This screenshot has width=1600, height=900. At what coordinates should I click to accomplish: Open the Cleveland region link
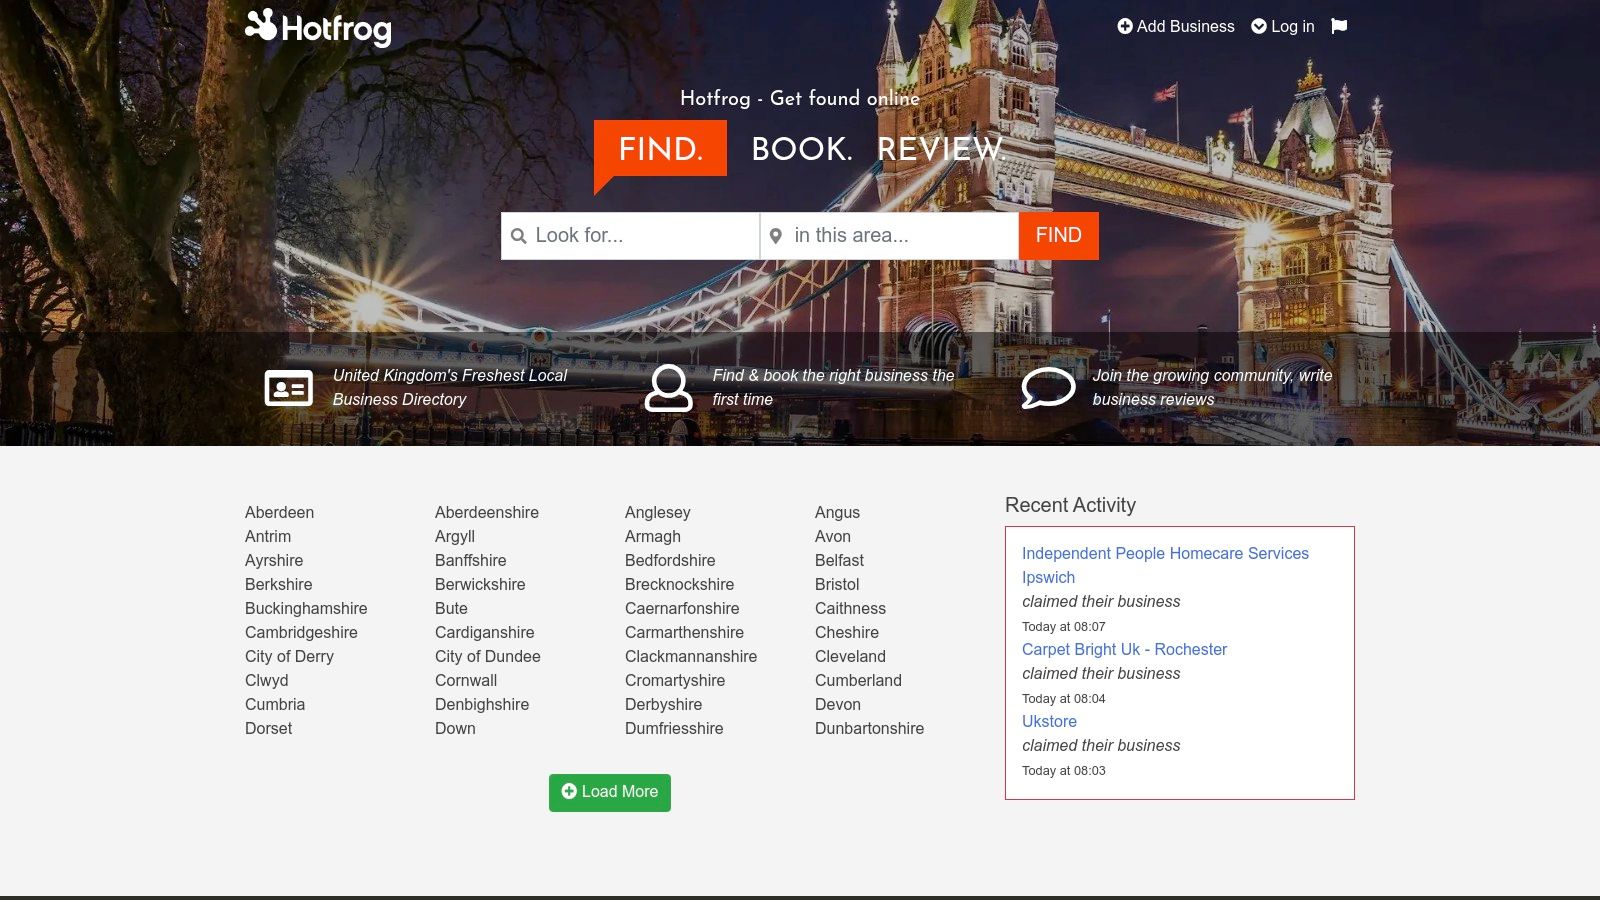850,656
